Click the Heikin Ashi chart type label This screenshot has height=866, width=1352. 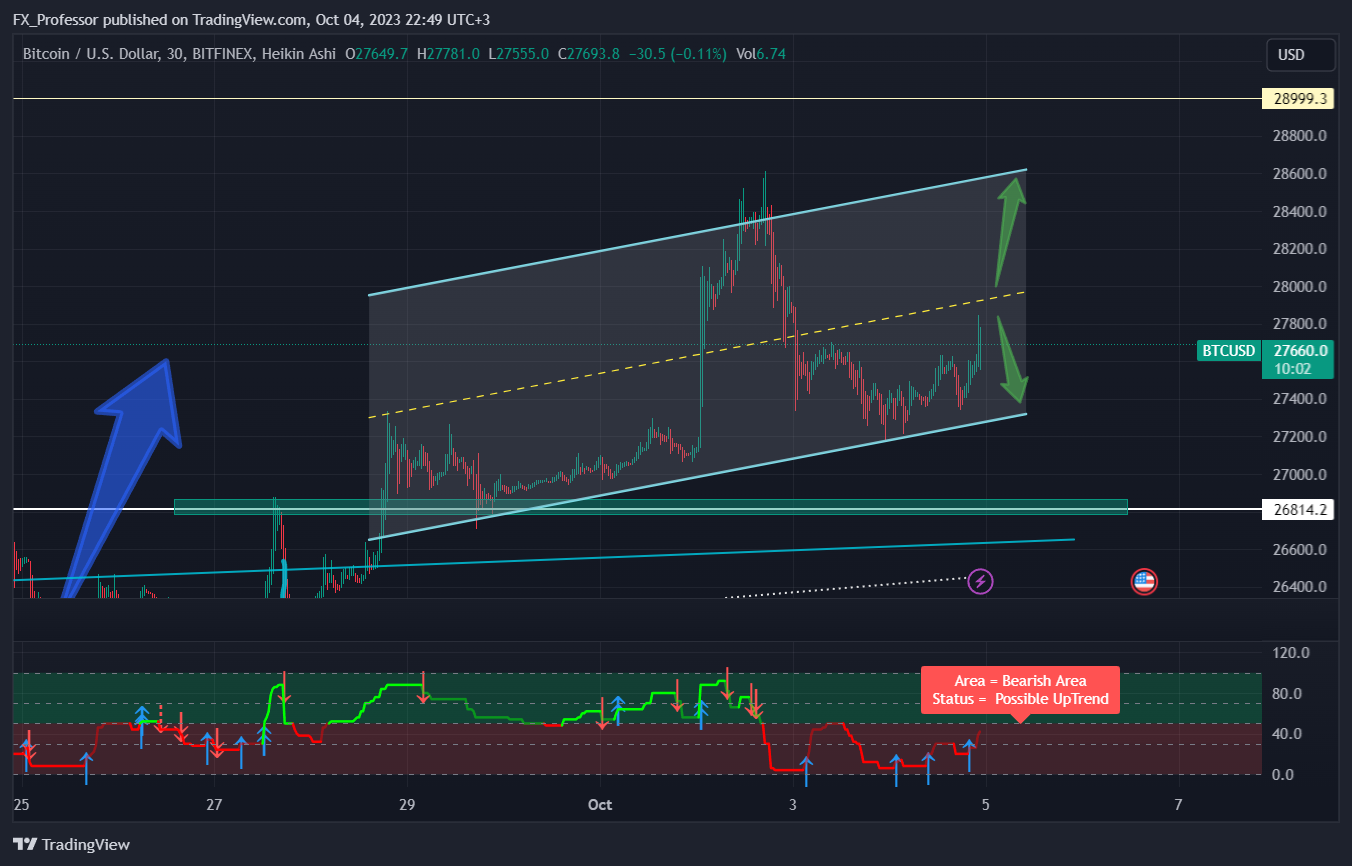299,53
